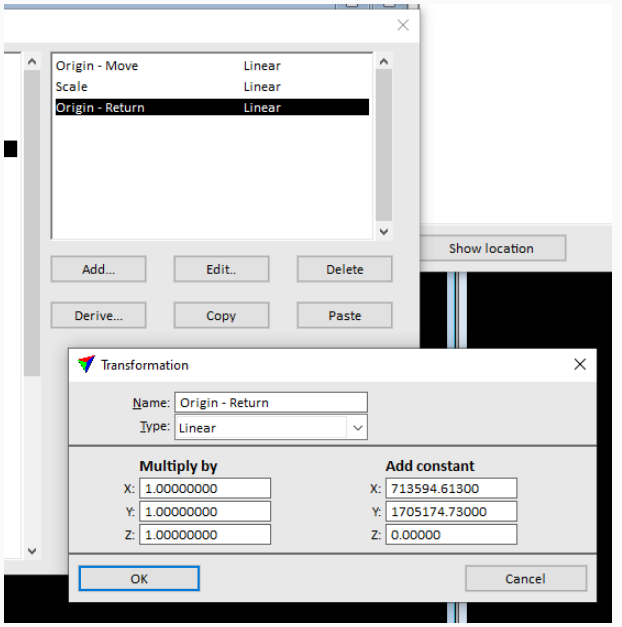
Task: Cancel the Transformation dialog
Action: click(525, 578)
